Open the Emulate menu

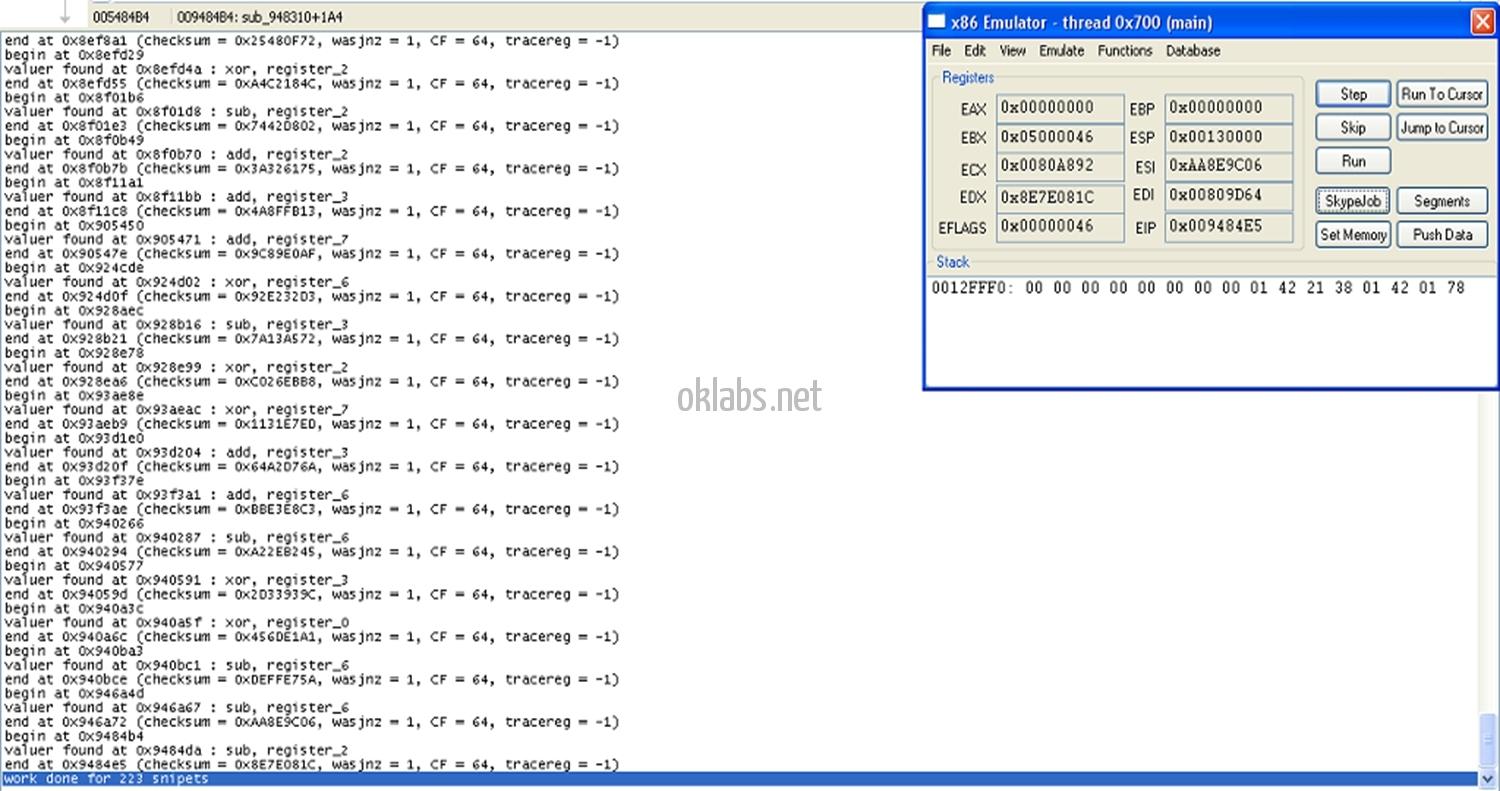(1061, 51)
